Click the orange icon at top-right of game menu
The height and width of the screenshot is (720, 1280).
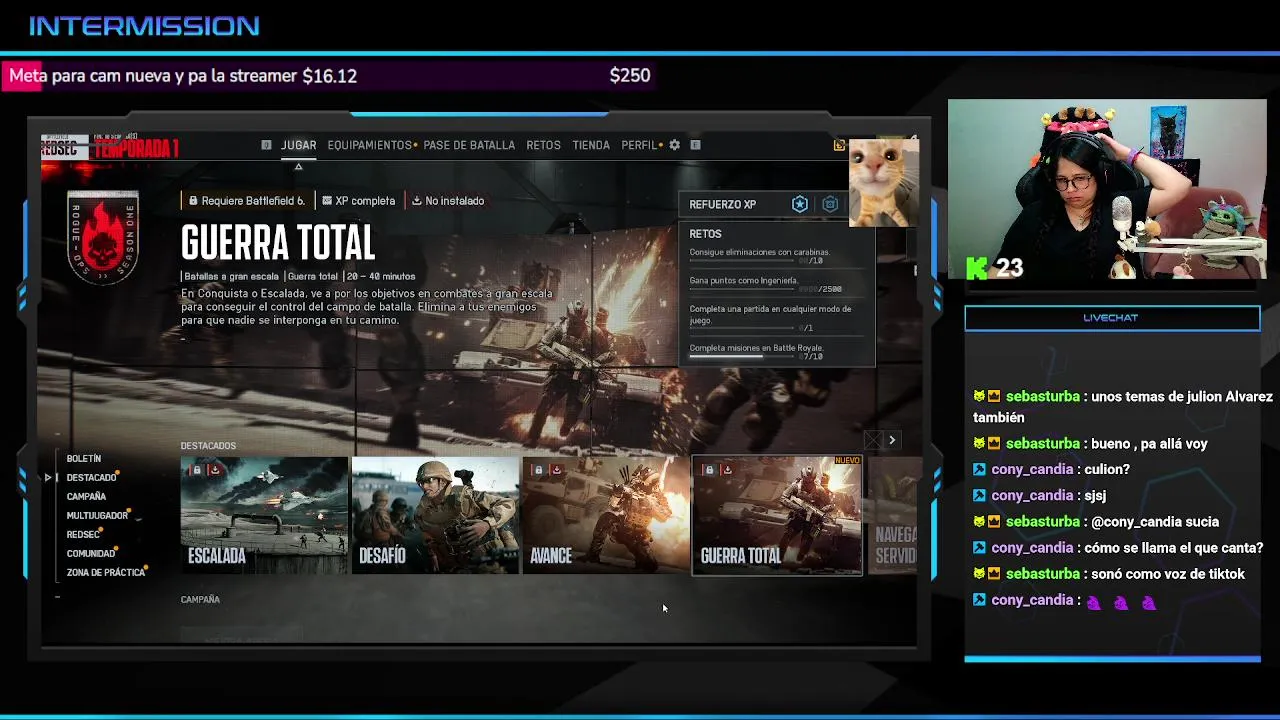pyautogui.click(x=839, y=146)
